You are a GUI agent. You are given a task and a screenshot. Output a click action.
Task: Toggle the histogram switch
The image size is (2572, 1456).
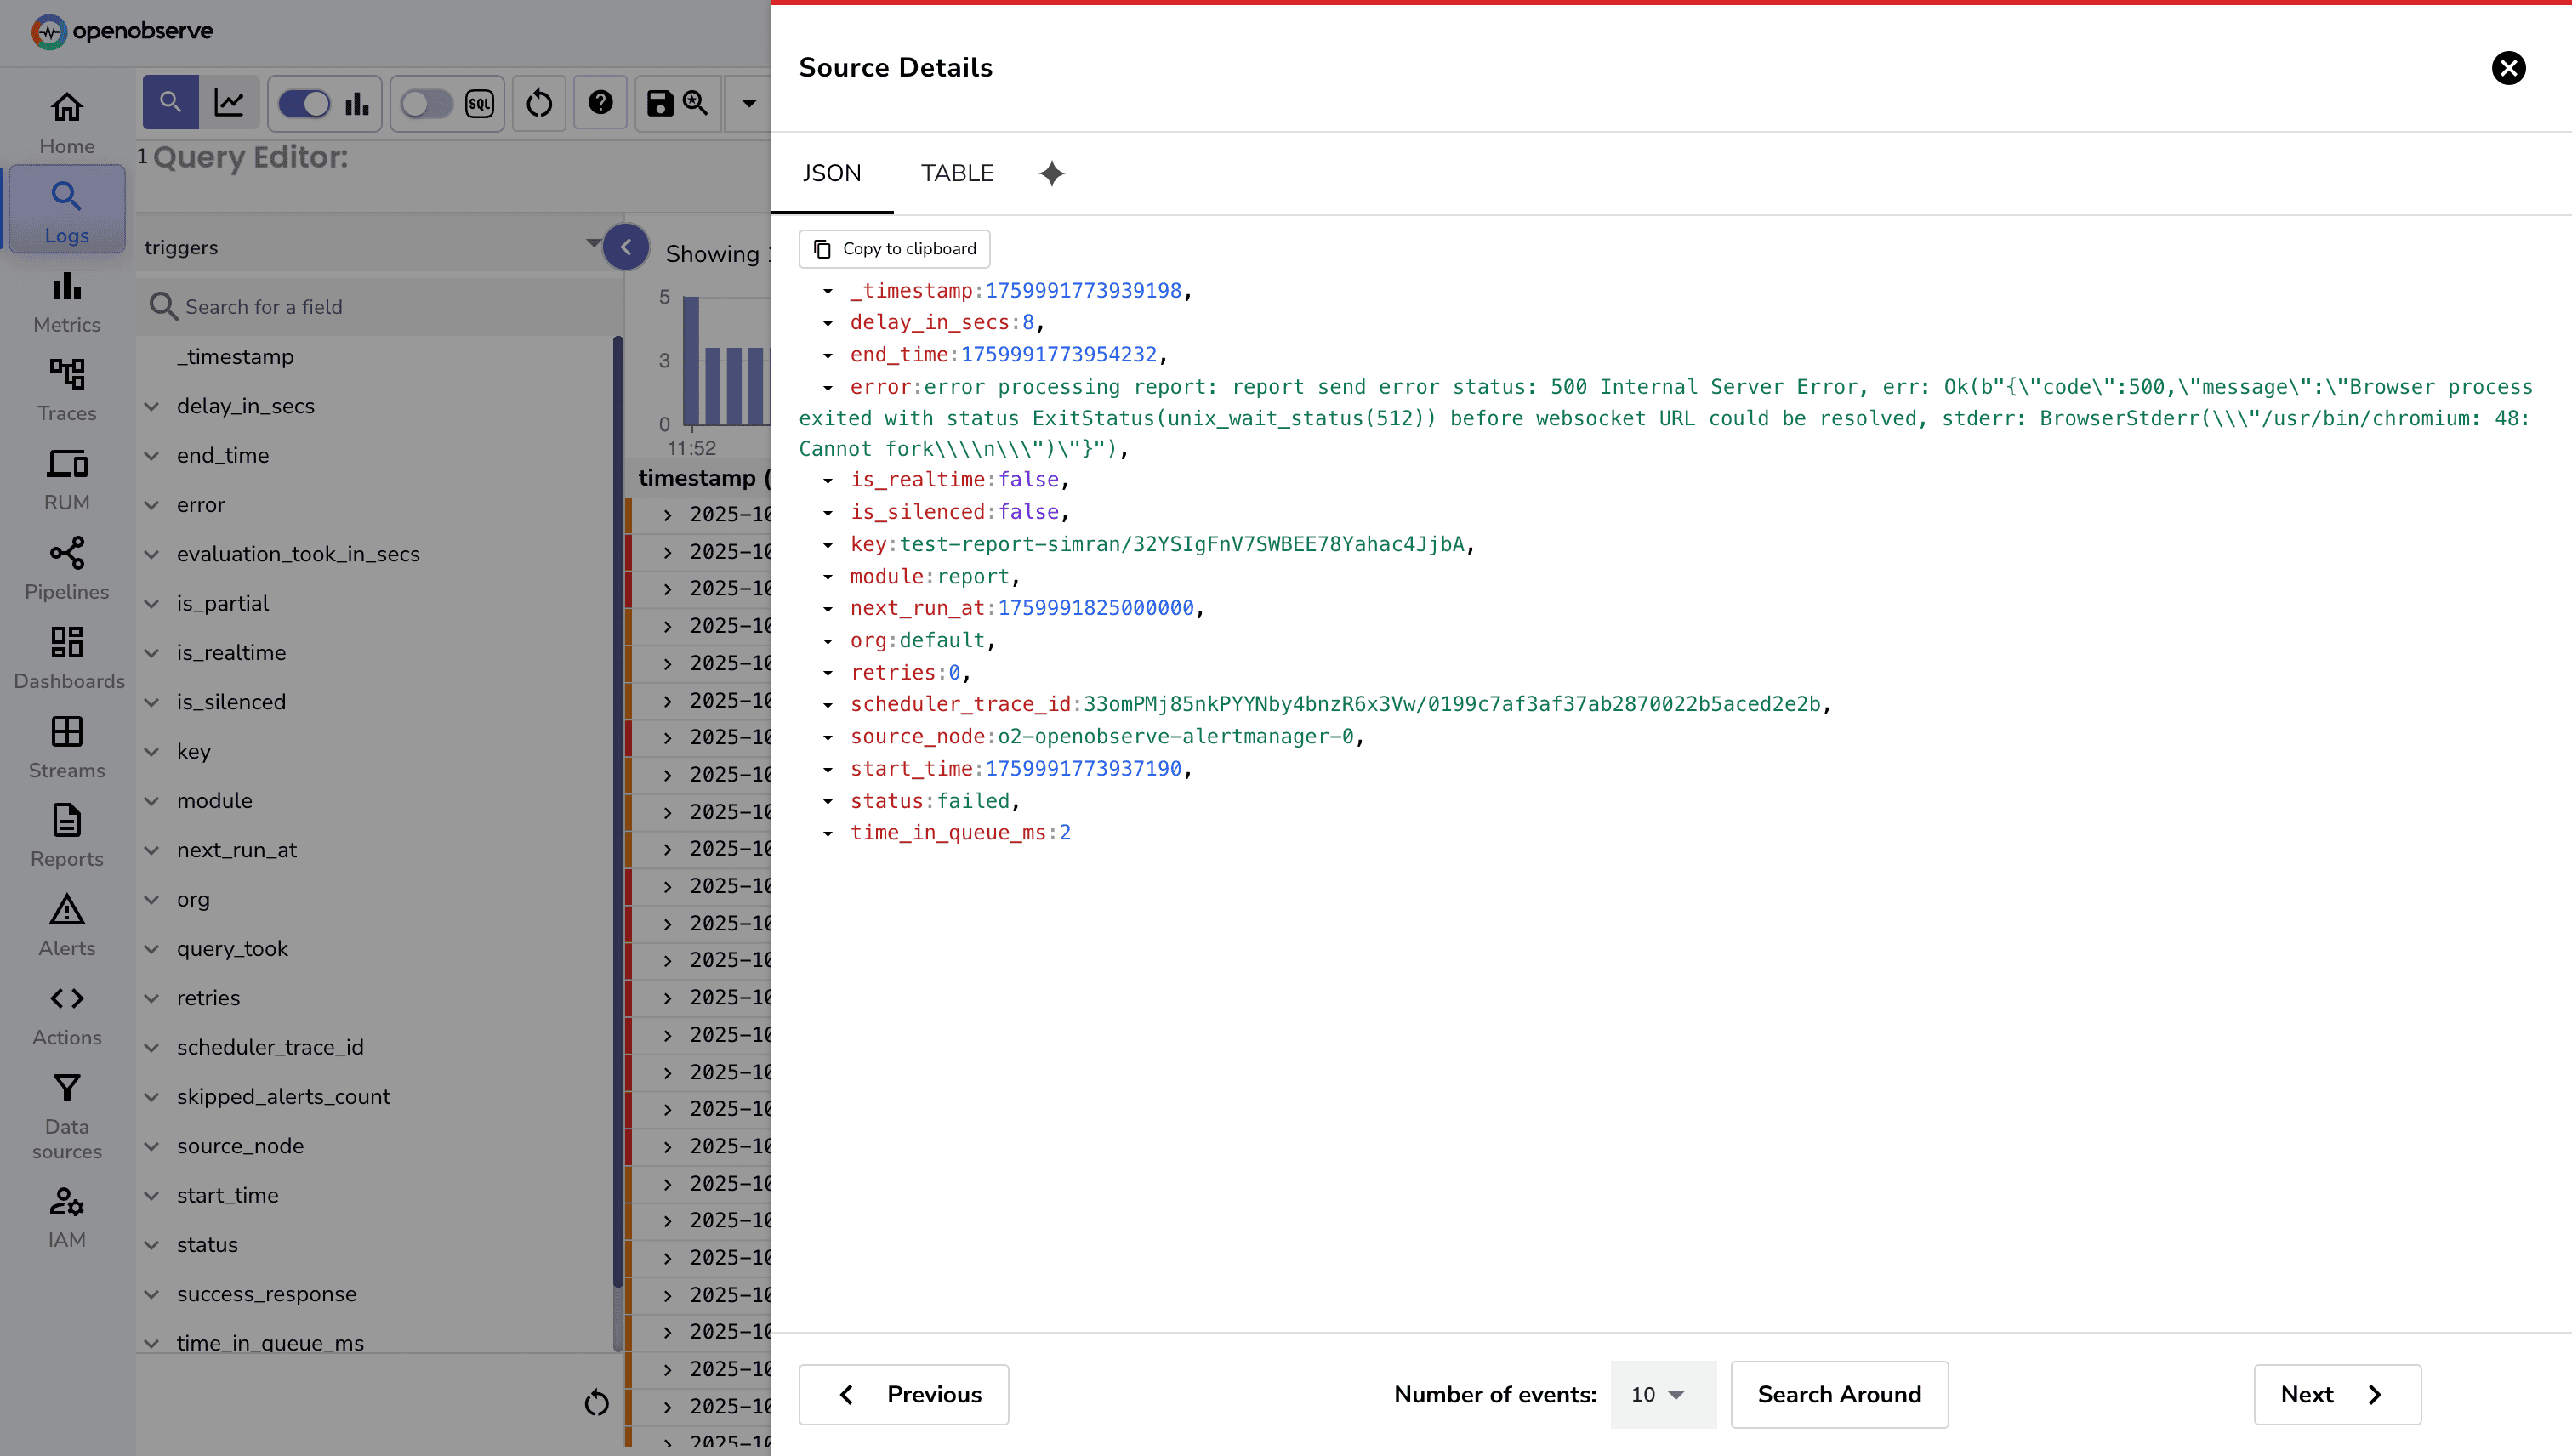click(x=304, y=103)
